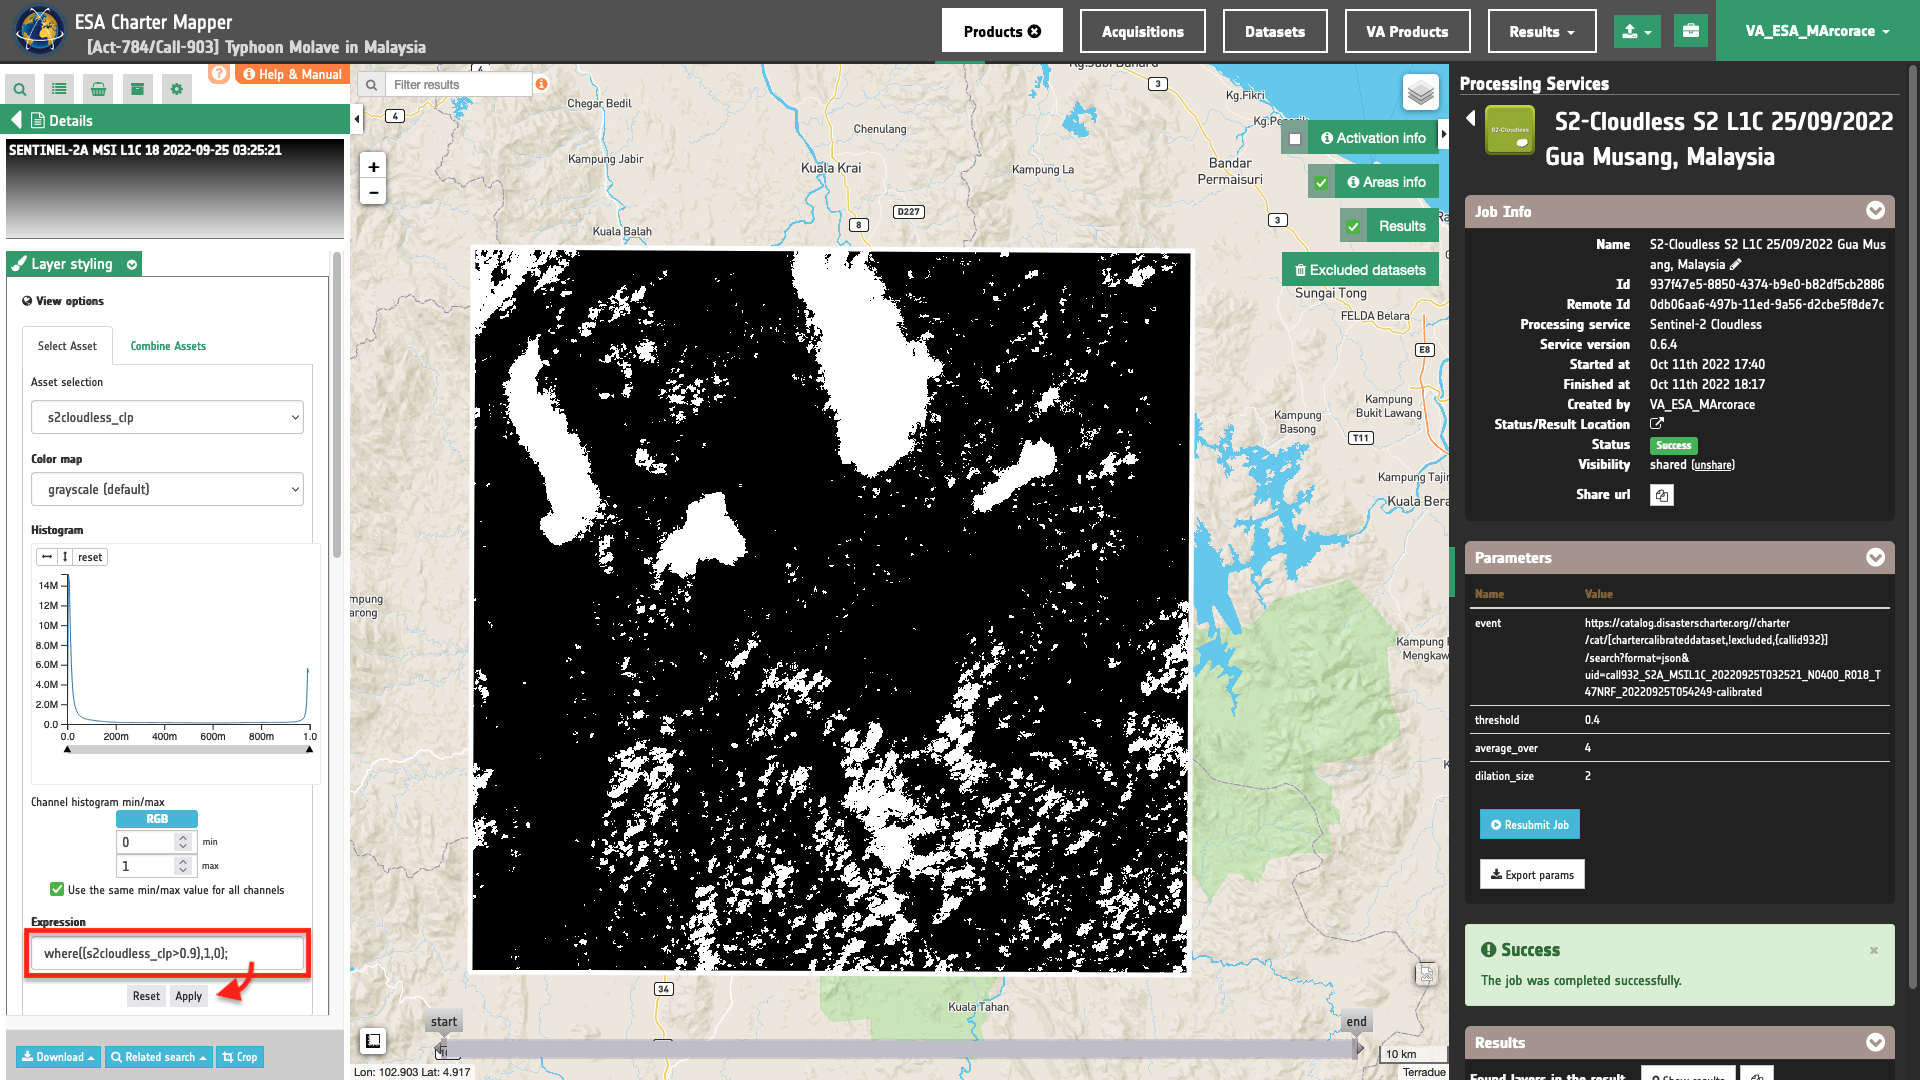Click the Expression input field

click(x=167, y=953)
